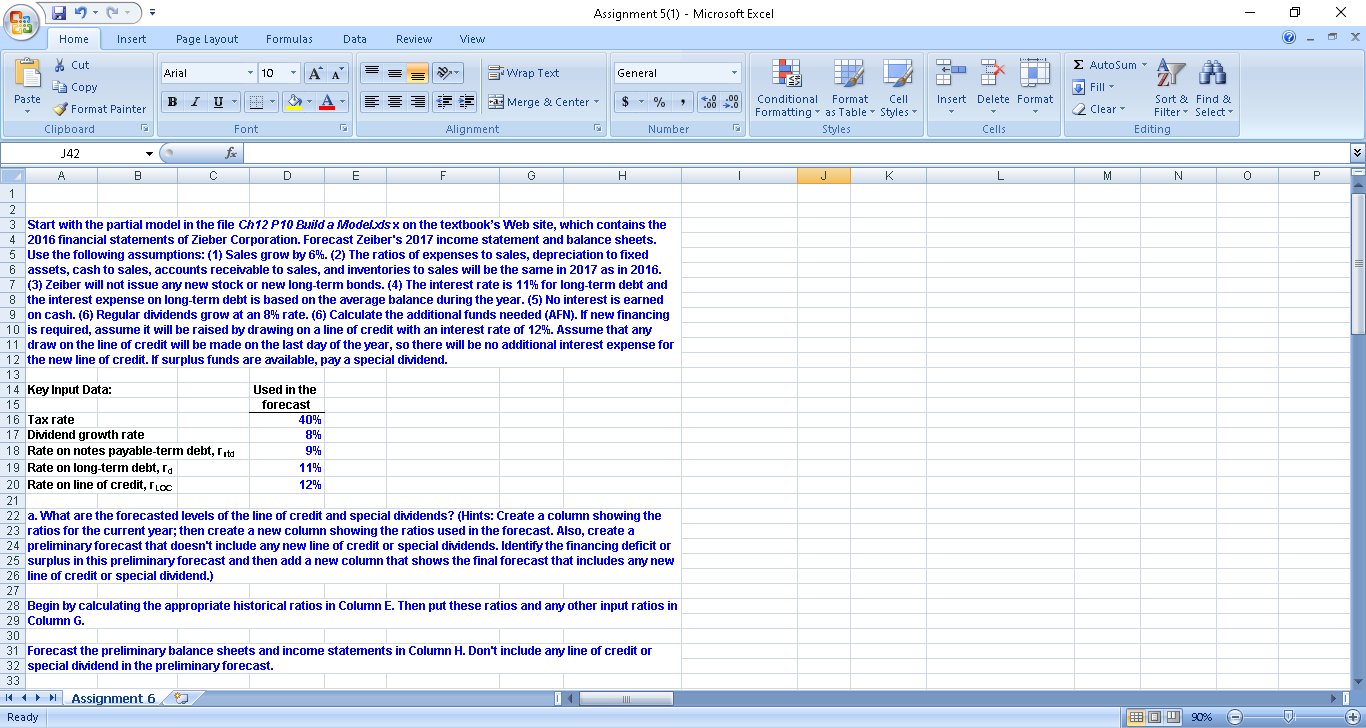
Task: Toggle bold formatting
Action: [x=170, y=103]
